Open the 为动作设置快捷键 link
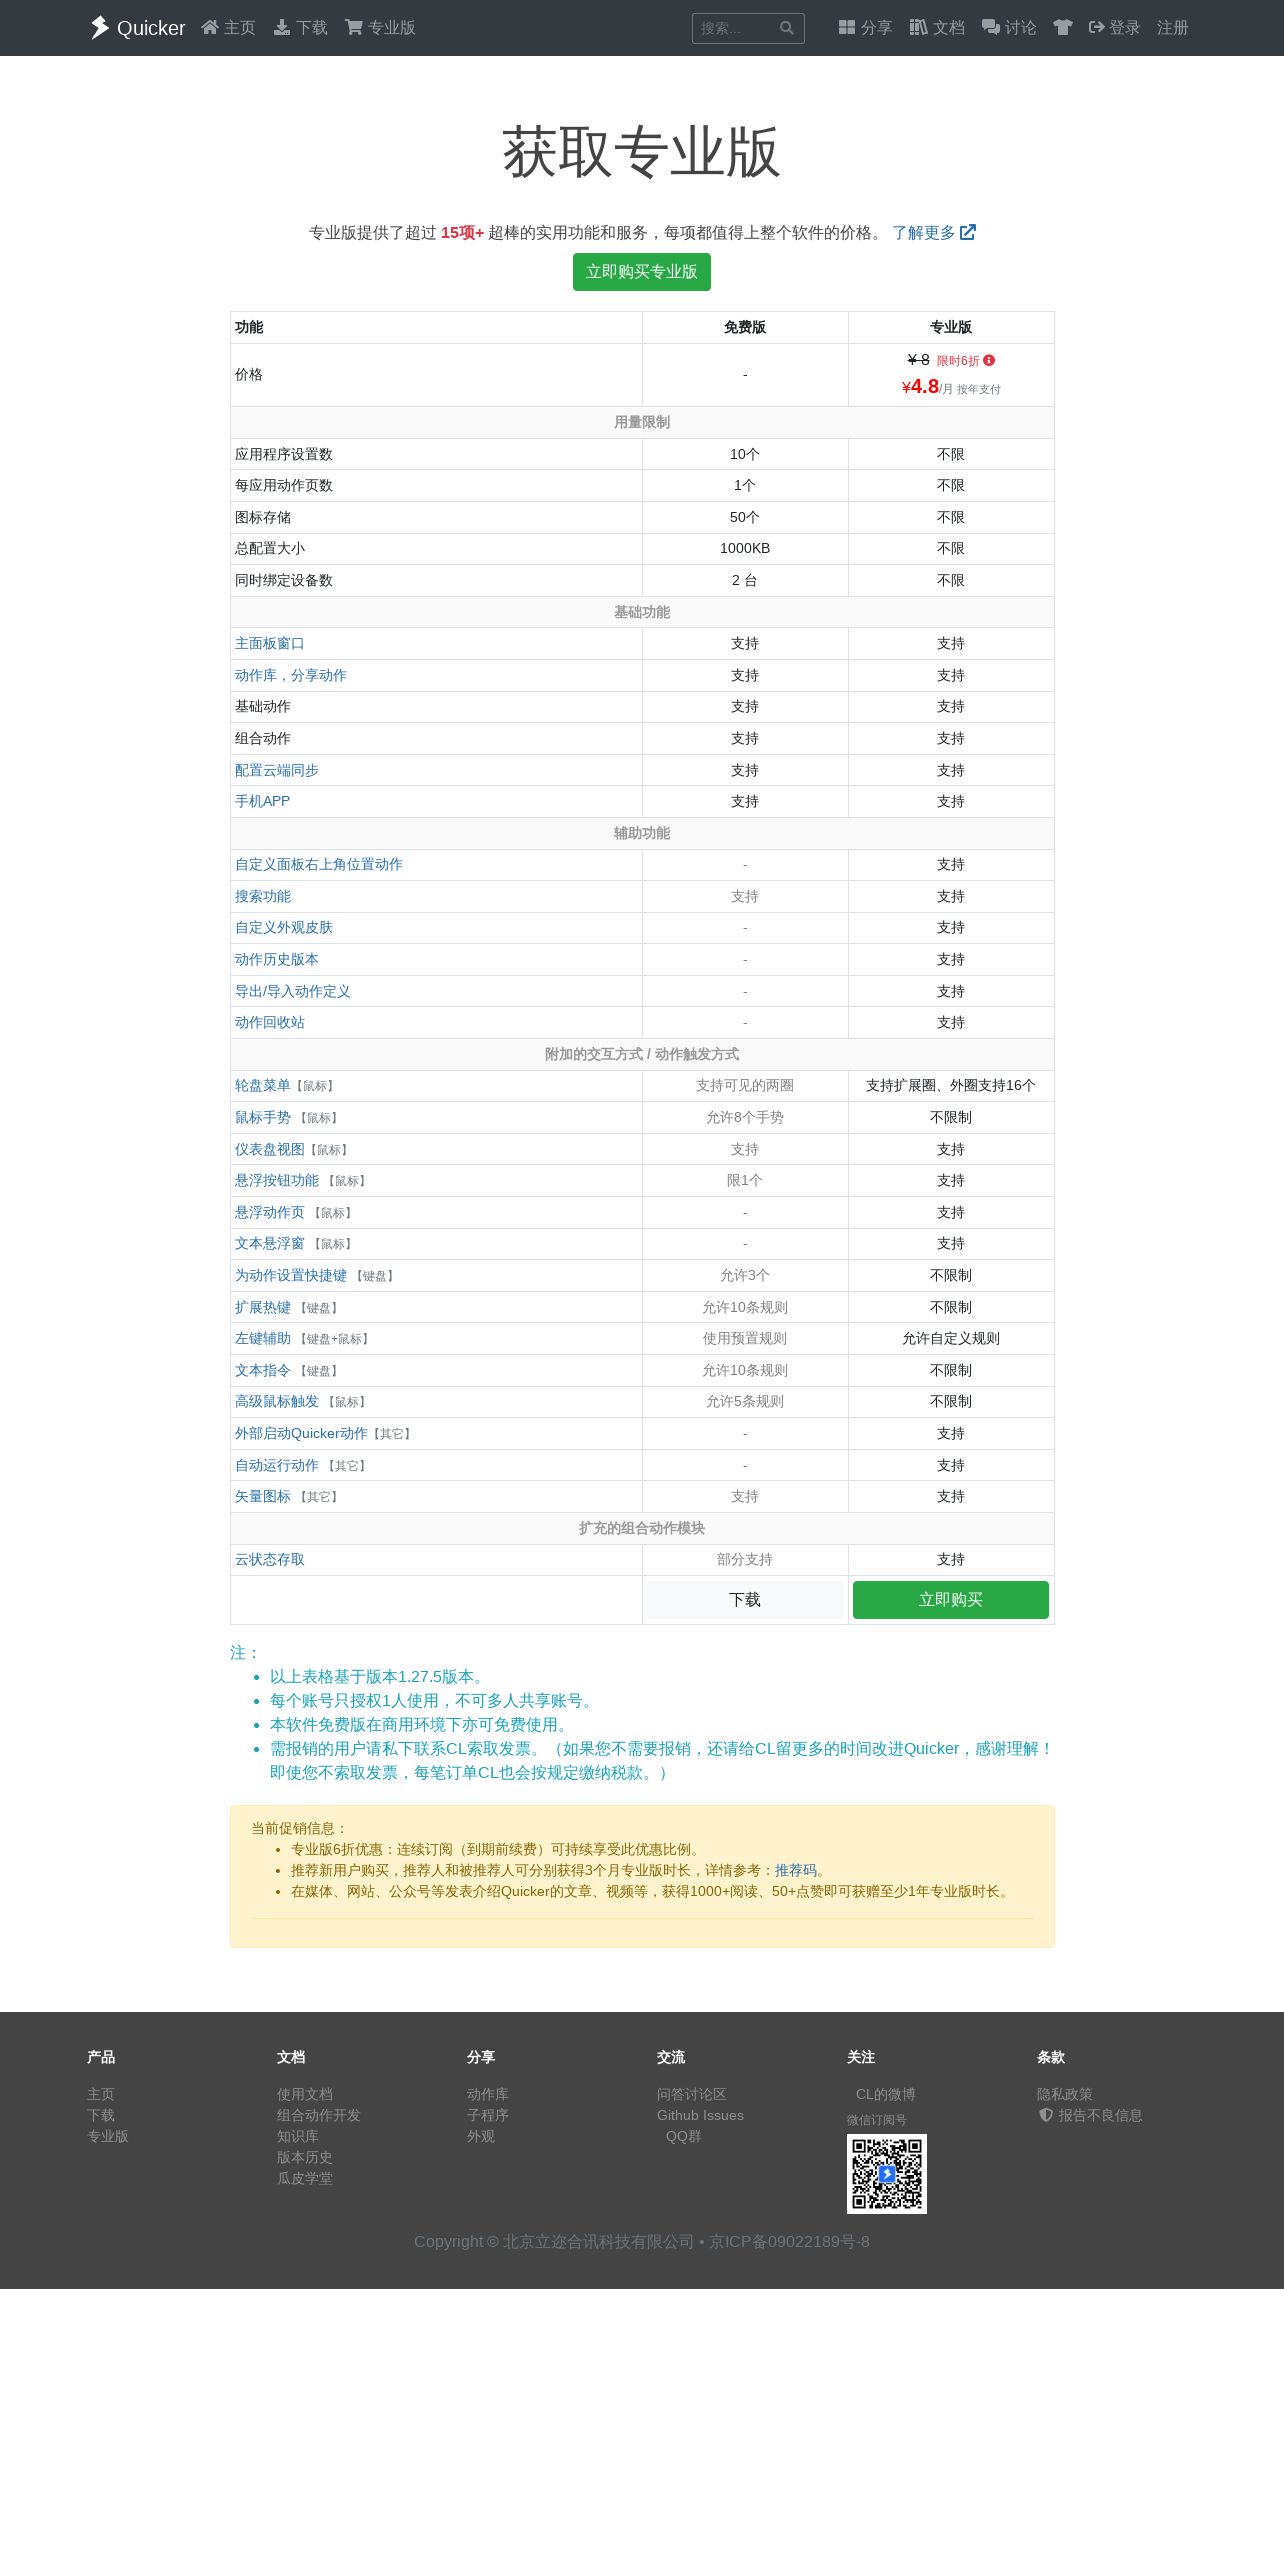The height and width of the screenshot is (2568, 1284). click(x=291, y=1276)
